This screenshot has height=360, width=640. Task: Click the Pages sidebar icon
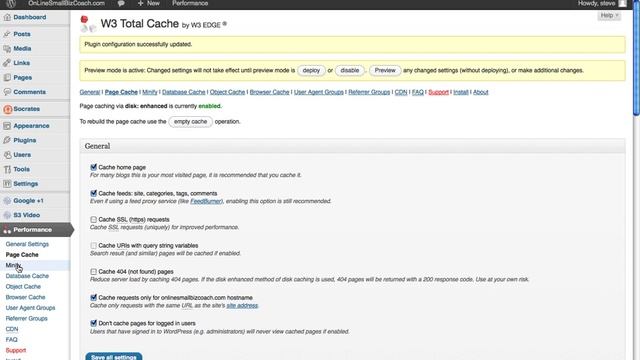(x=7, y=78)
